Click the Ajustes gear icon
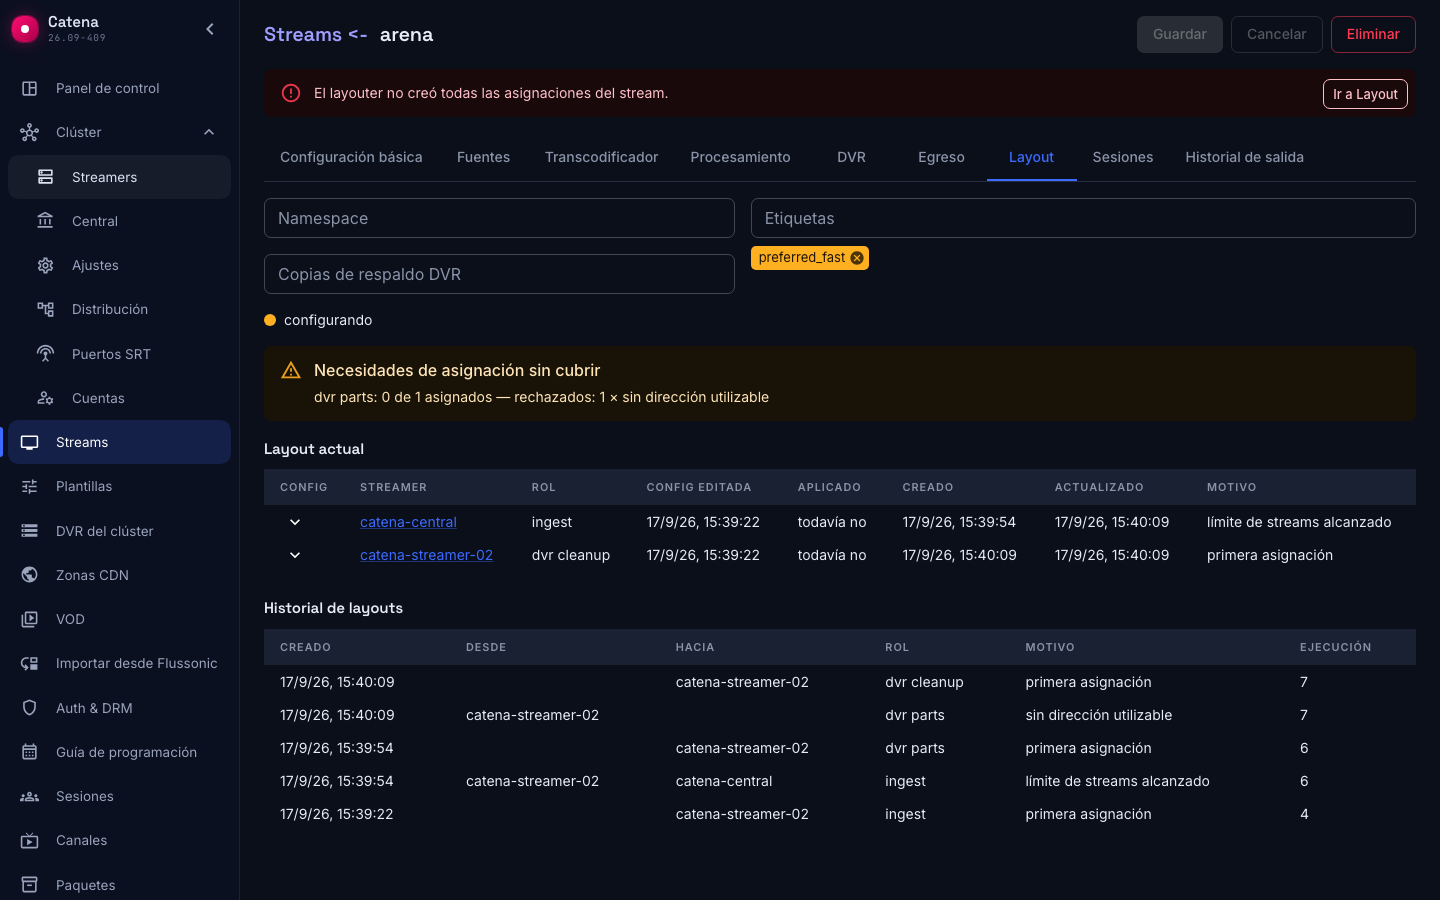Screen dimensions: 1440x900 [x=46, y=265]
